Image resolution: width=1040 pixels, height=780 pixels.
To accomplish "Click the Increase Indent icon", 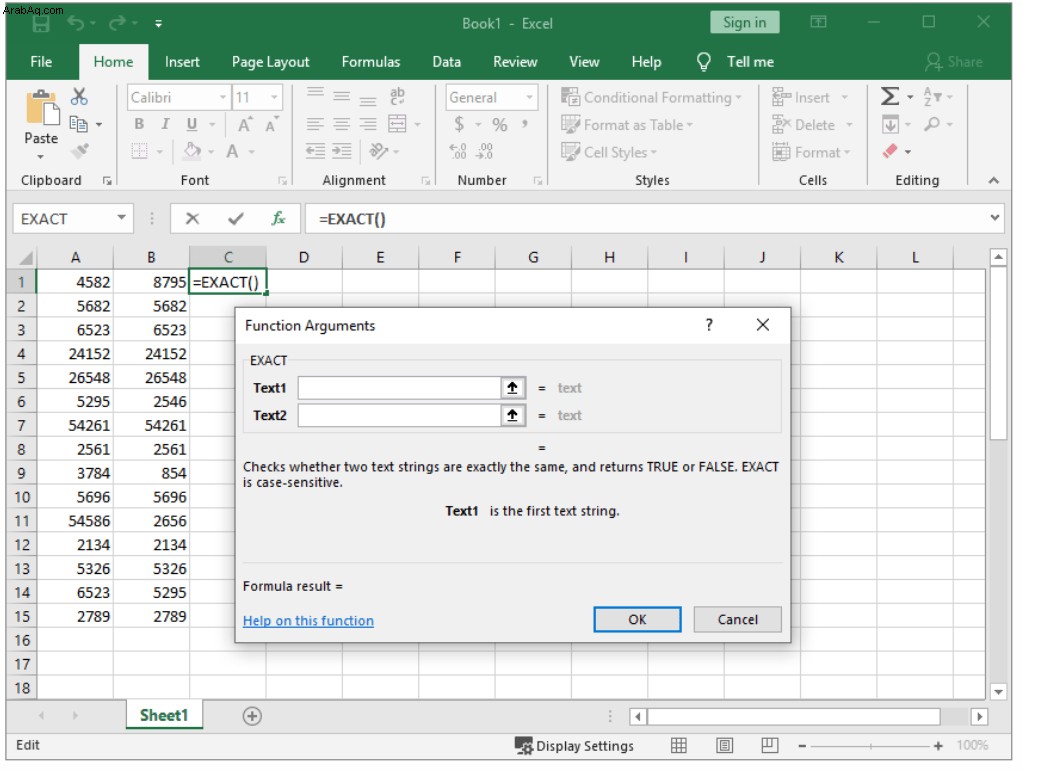I will pos(342,151).
